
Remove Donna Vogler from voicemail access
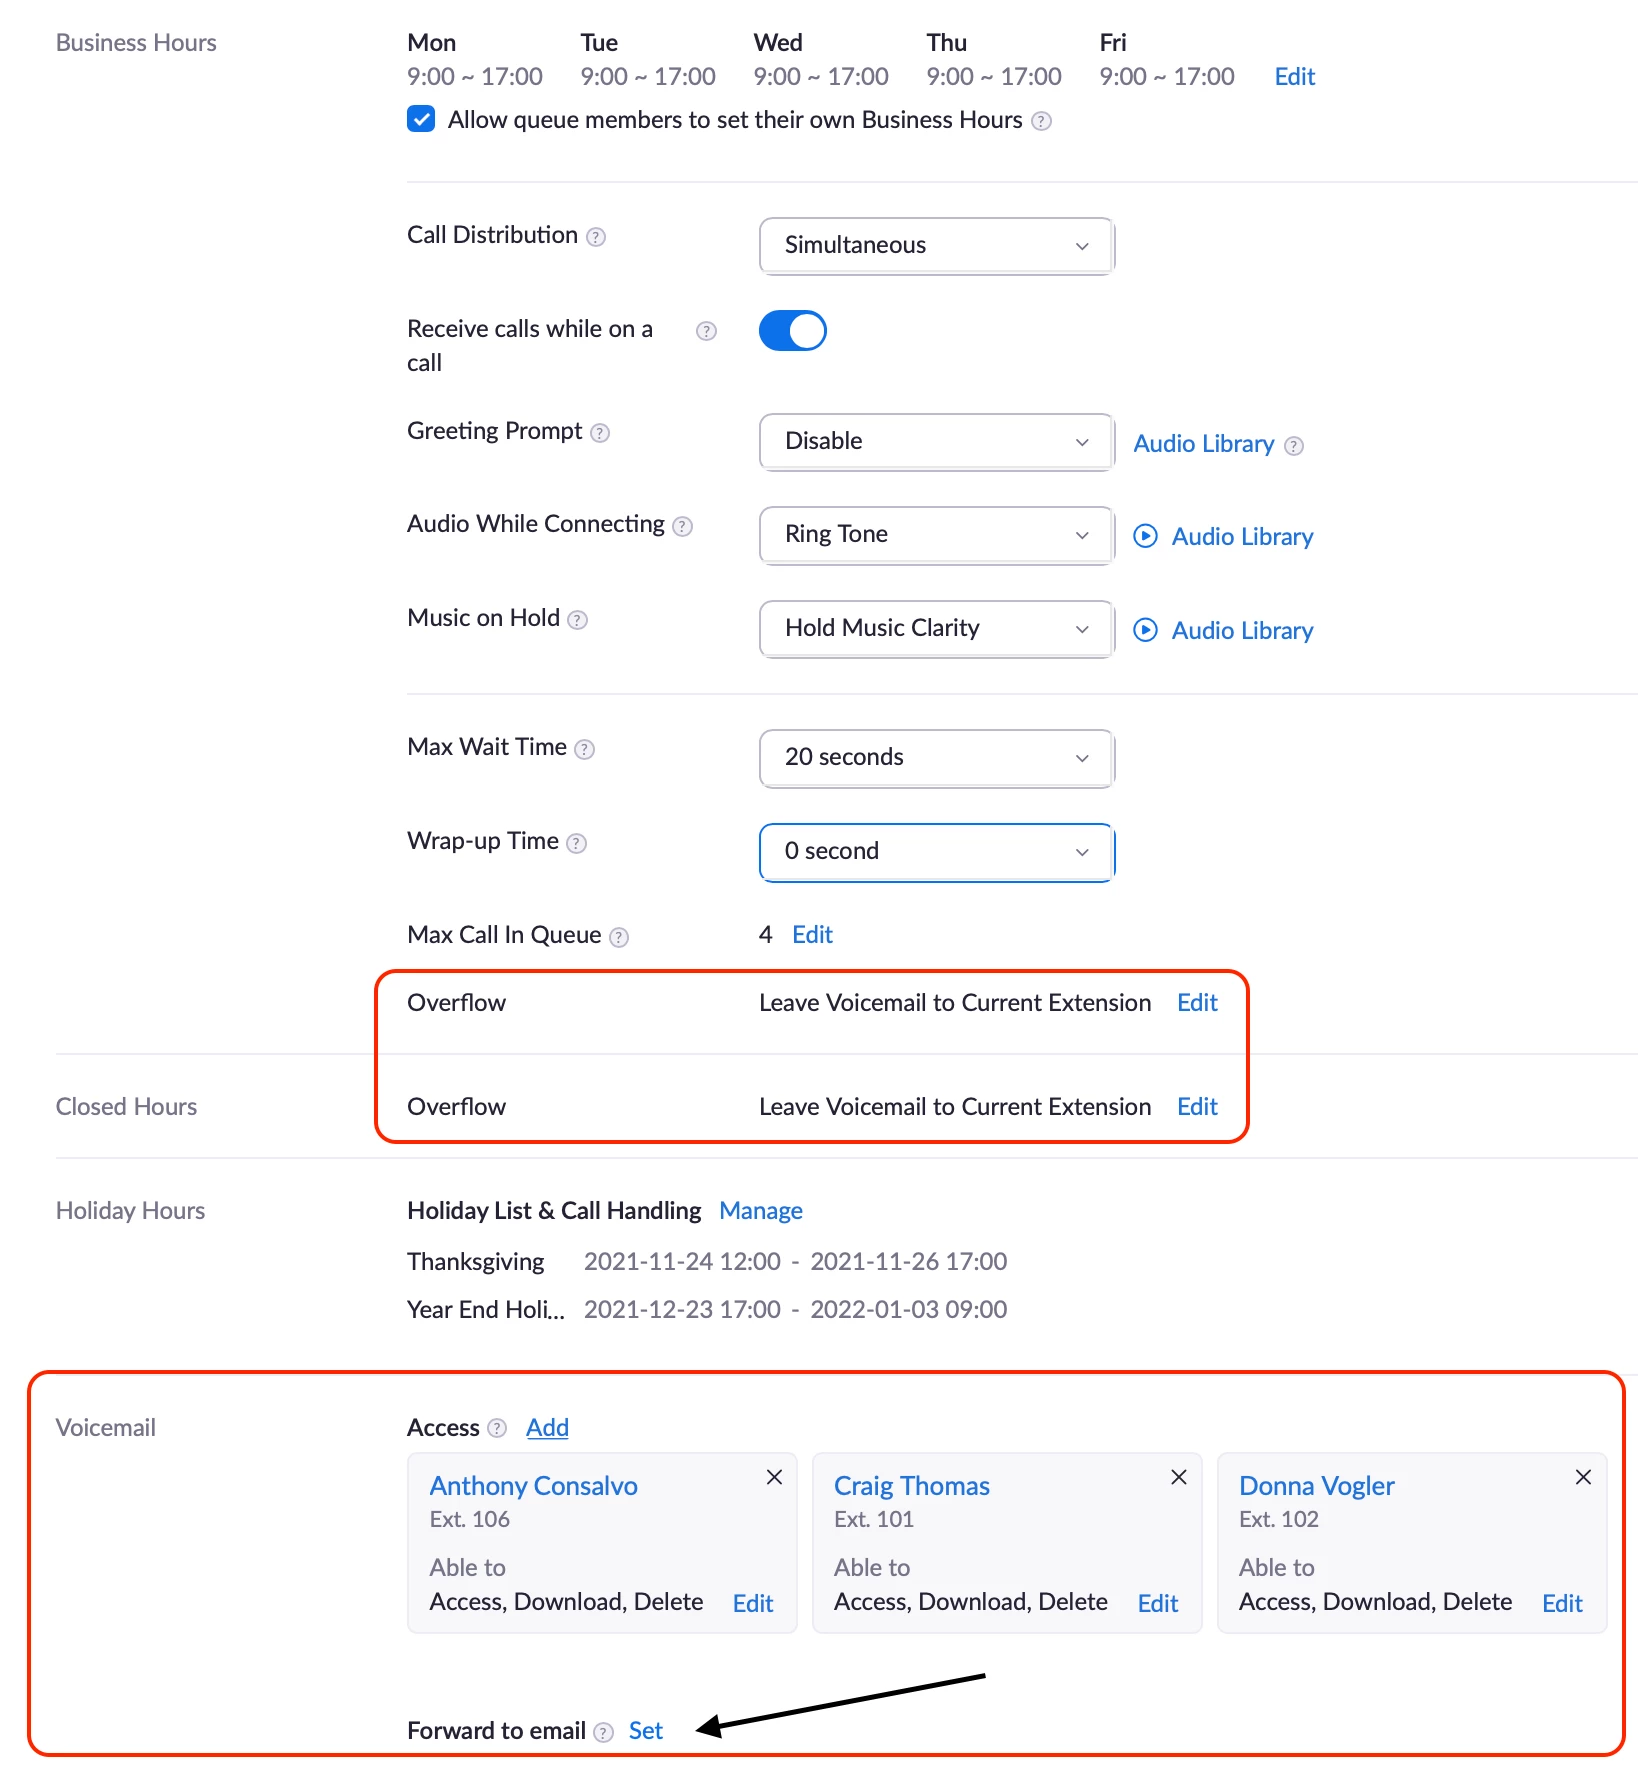tap(1583, 1477)
